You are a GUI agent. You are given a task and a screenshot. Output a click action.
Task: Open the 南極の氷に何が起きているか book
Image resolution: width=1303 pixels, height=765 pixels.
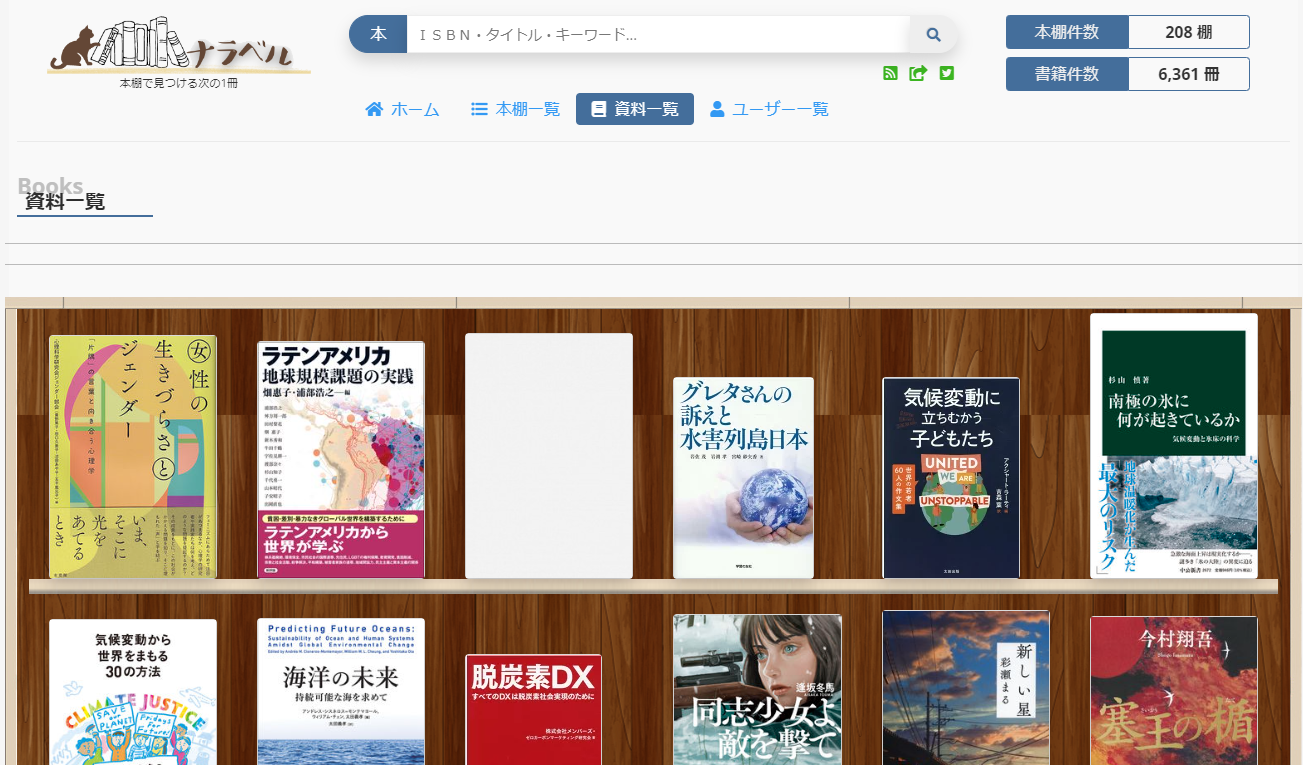(x=1174, y=446)
